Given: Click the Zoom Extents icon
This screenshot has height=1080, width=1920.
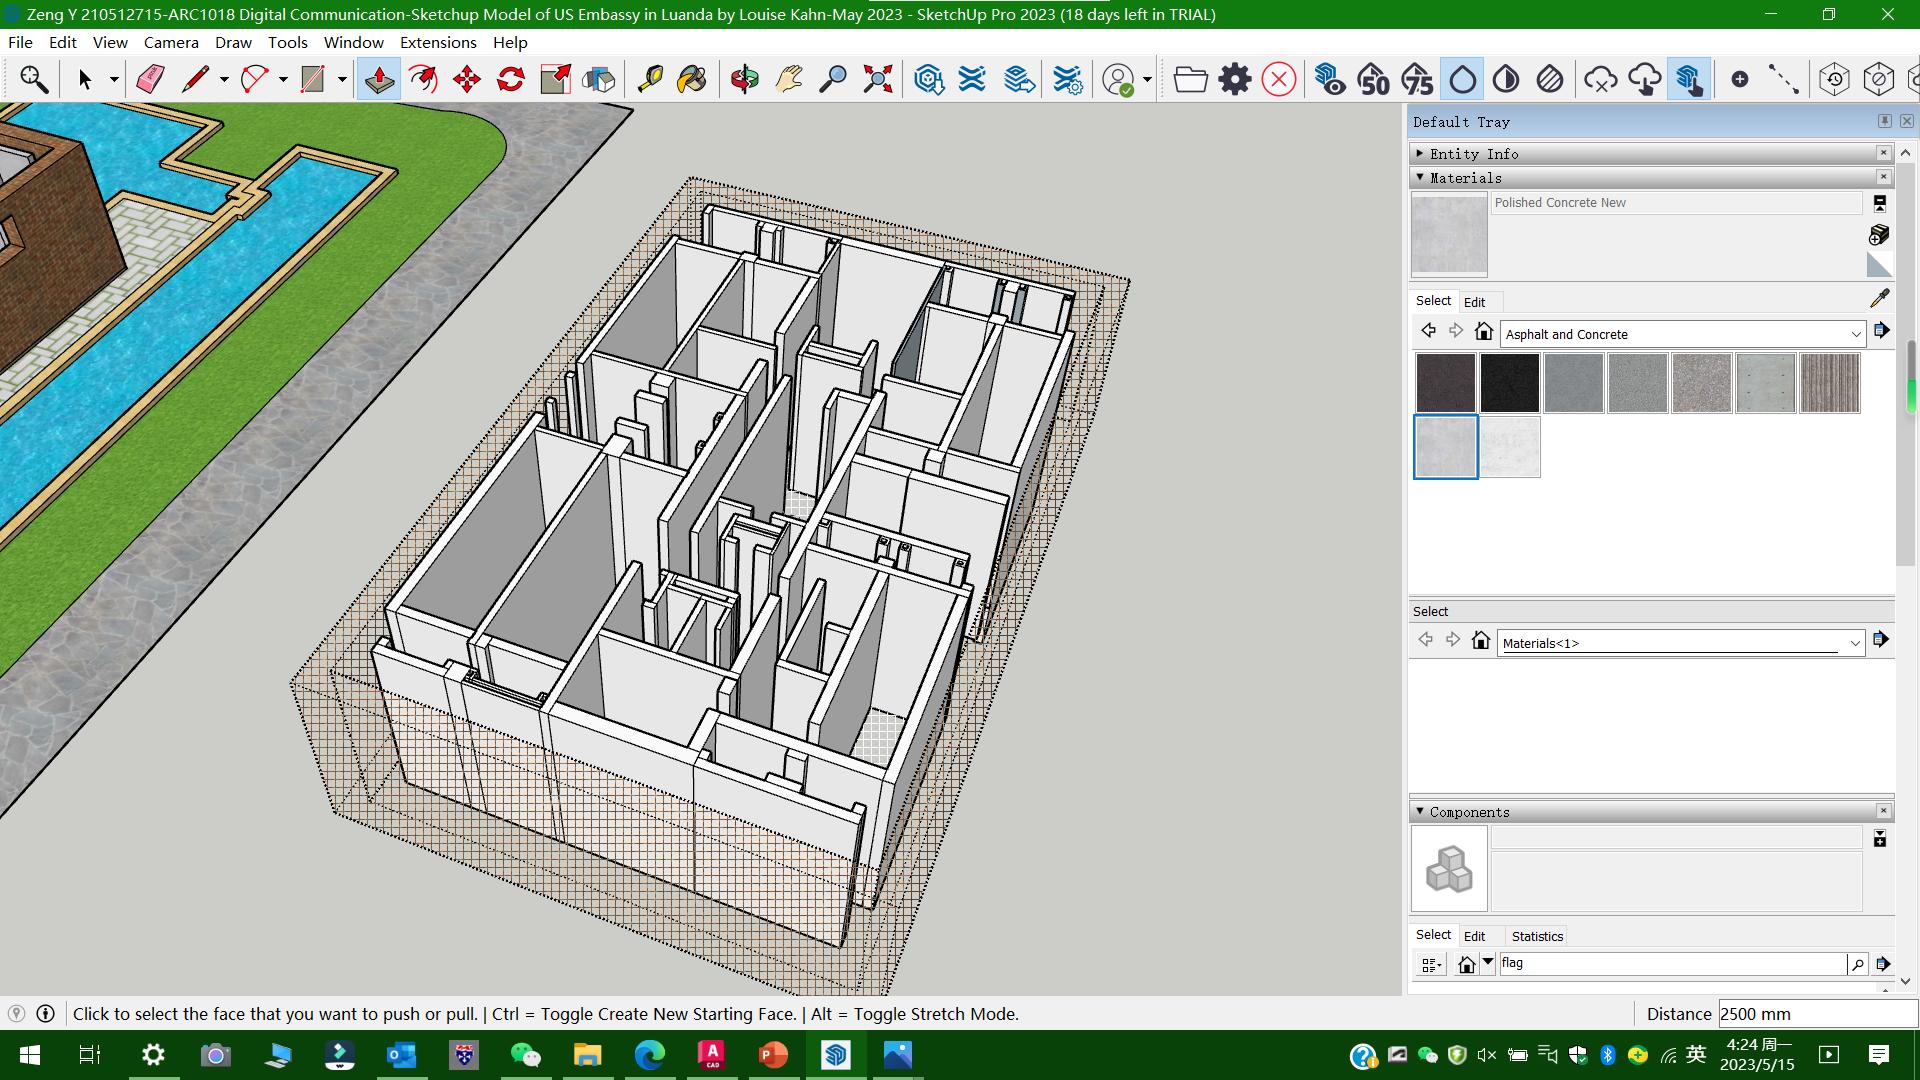Looking at the screenshot, I should coord(877,79).
